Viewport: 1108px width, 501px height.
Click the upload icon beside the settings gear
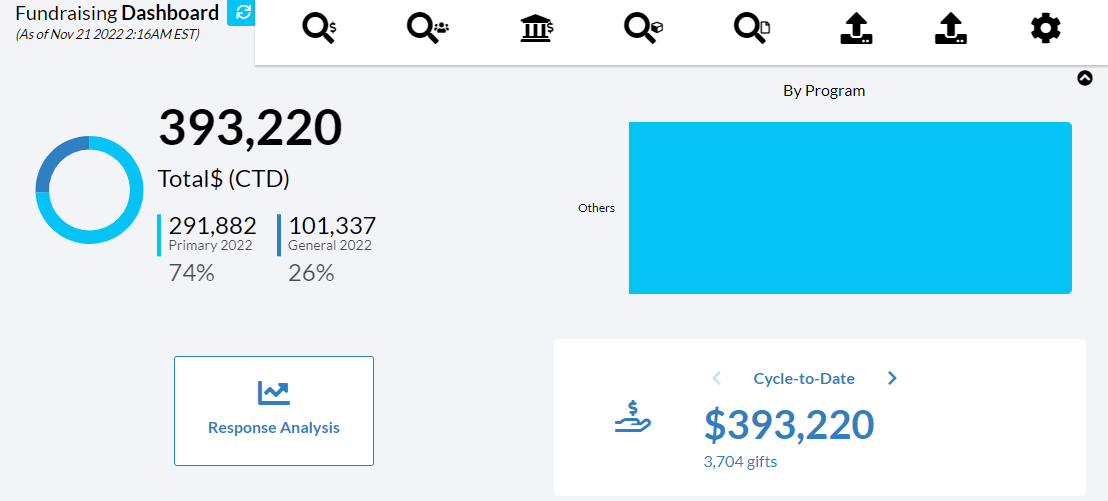point(950,29)
